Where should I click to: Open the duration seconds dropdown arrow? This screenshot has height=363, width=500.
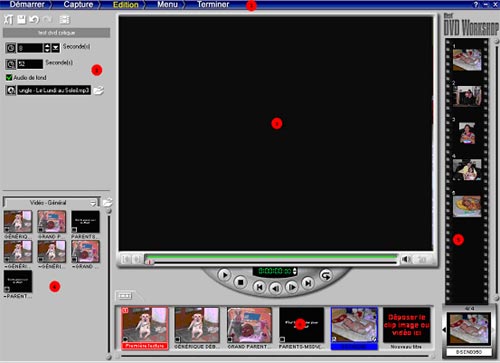click(x=56, y=48)
